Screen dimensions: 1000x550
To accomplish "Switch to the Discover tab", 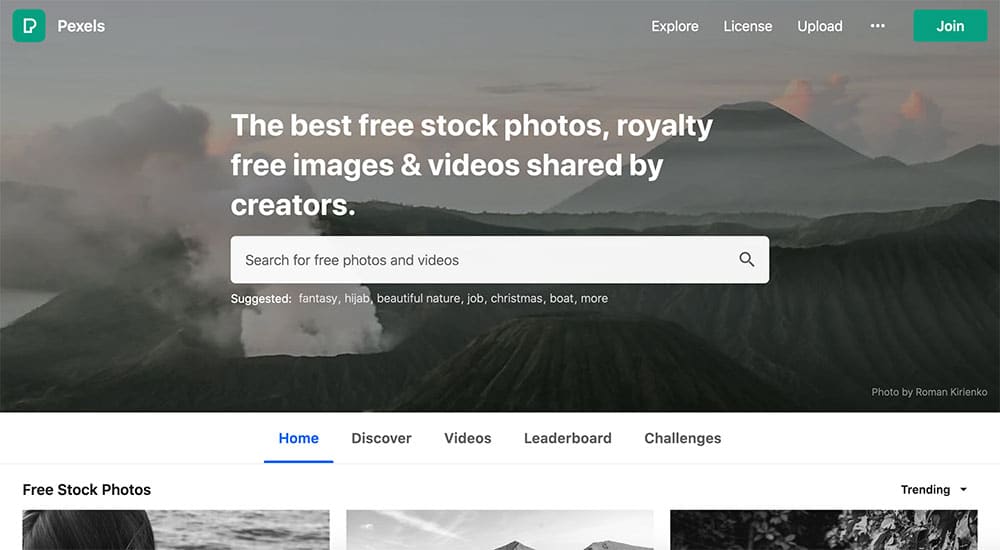I will tap(381, 438).
